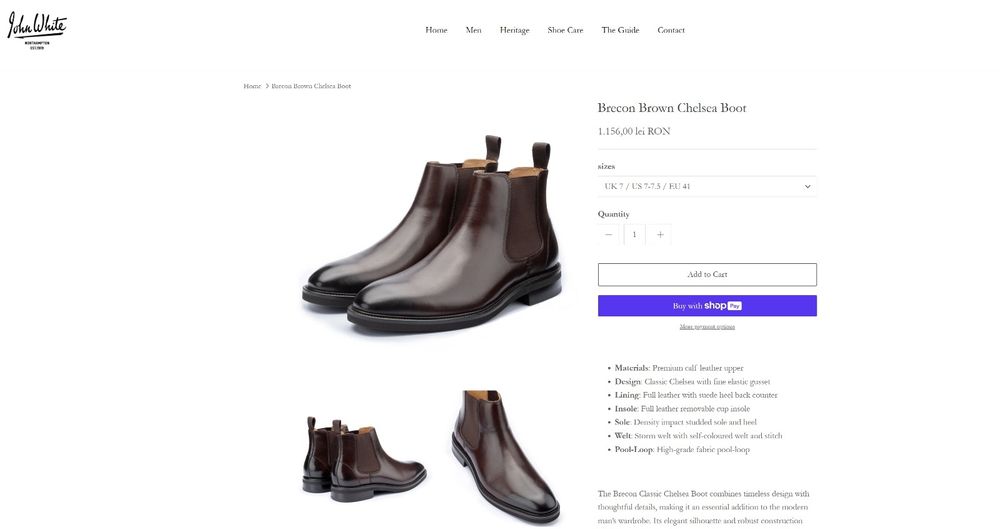This screenshot has height=529, width=1000.
Task: Buy with Shop Pay button
Action: pyautogui.click(x=707, y=306)
